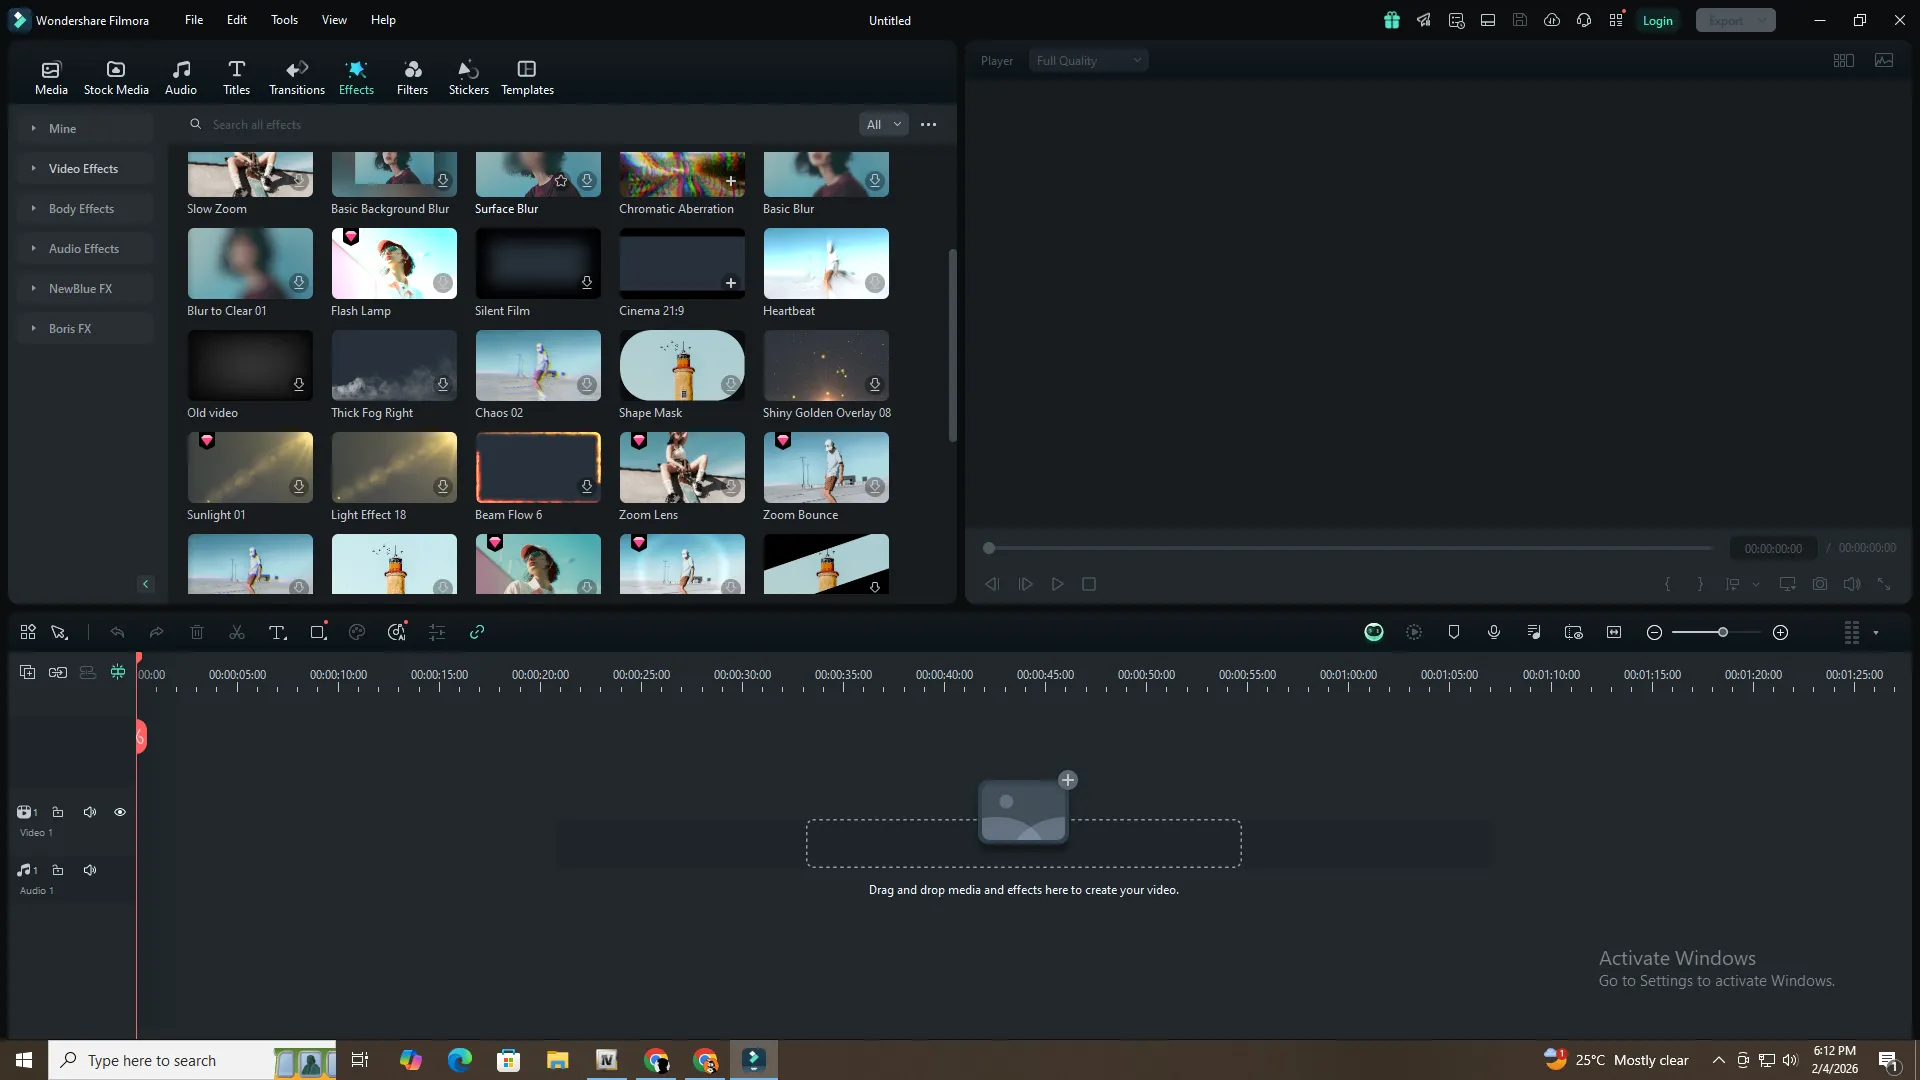This screenshot has width=1920, height=1080.
Task: Click the Login button
Action: pos(1657,21)
